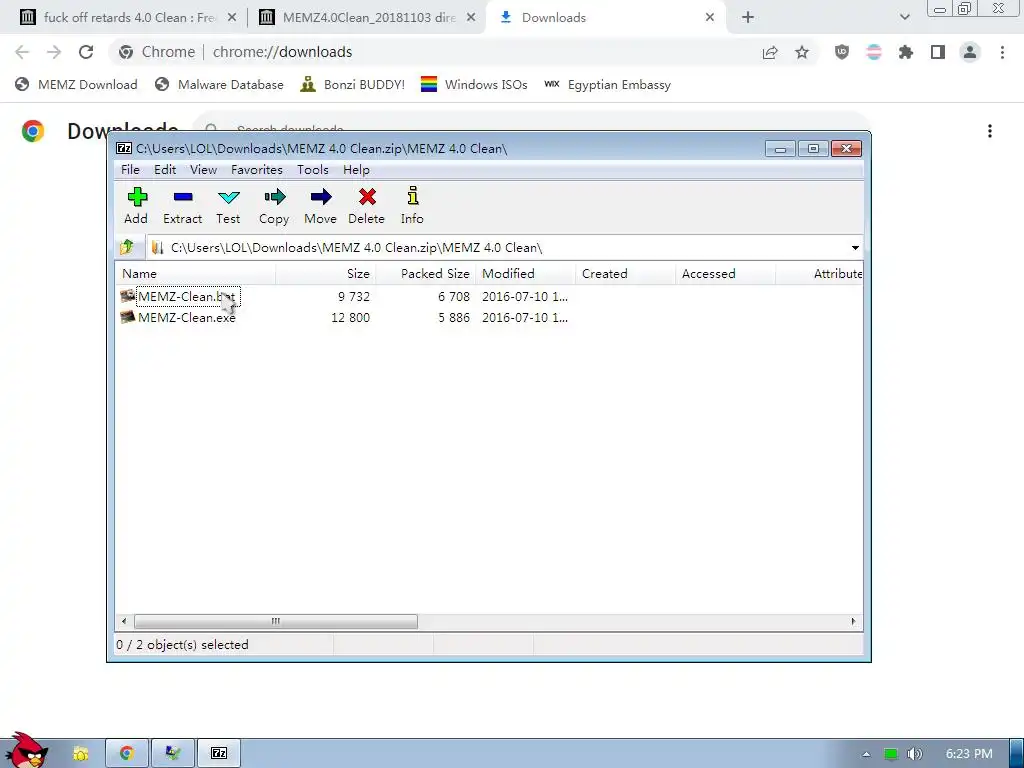
Task: Show hidden system tray icons
Action: point(866,754)
